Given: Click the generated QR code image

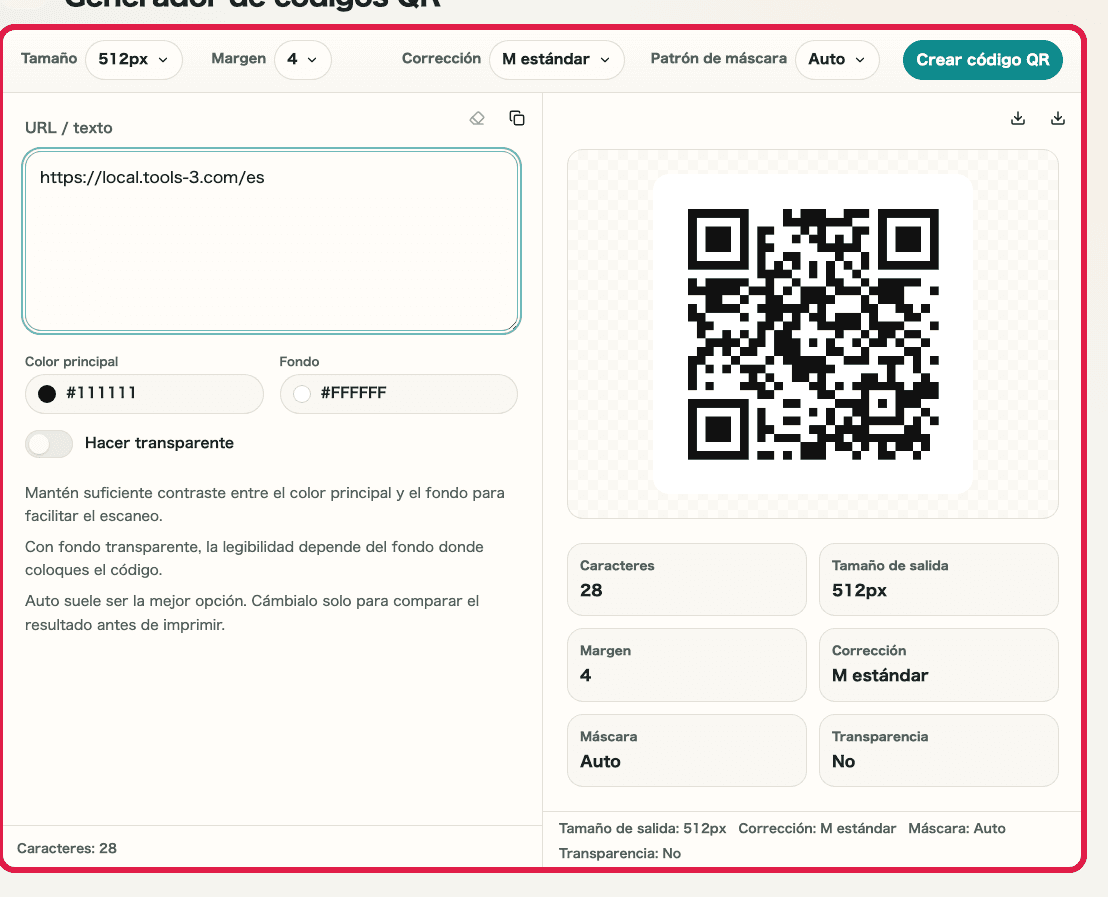Looking at the screenshot, I should point(813,334).
